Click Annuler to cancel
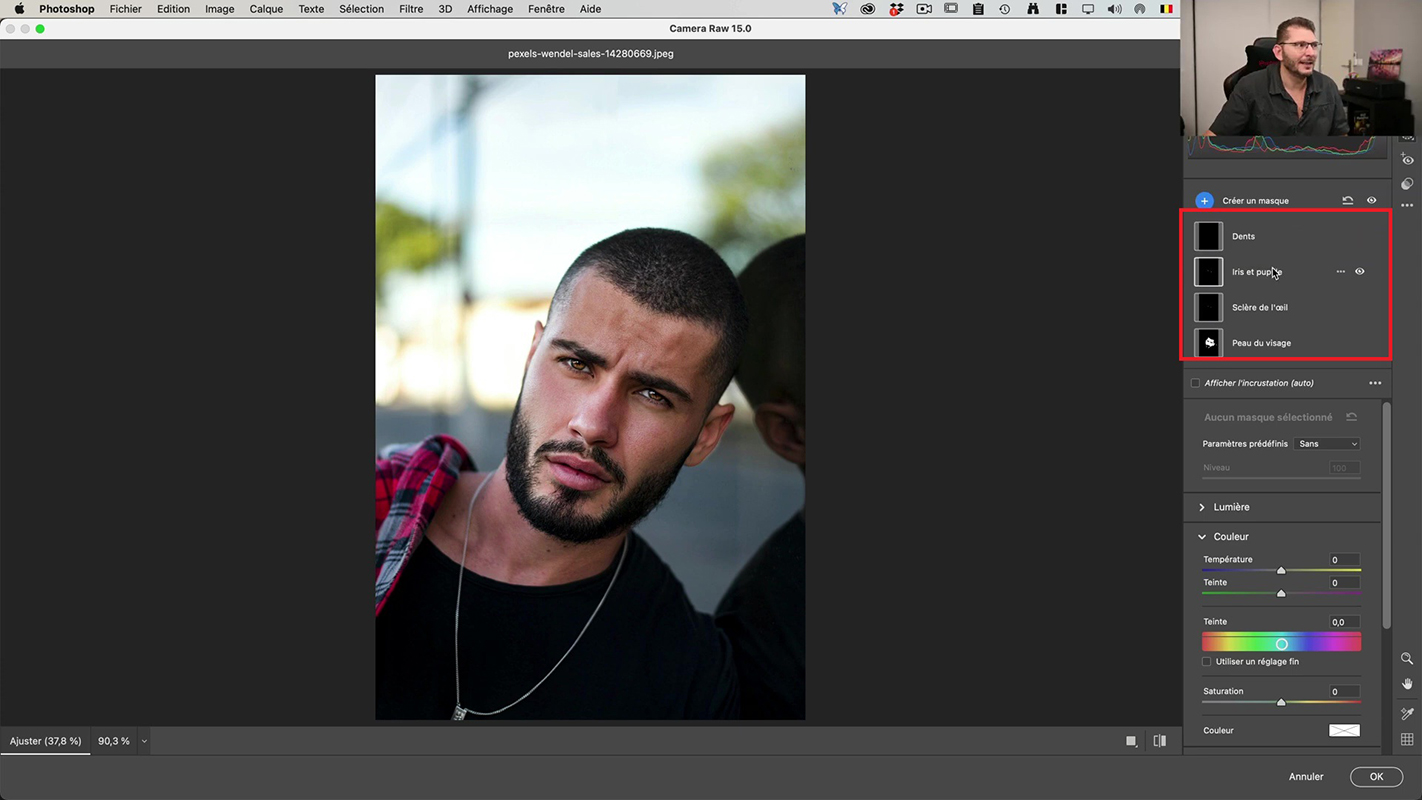Screen dimensions: 1422x800 (1305, 777)
